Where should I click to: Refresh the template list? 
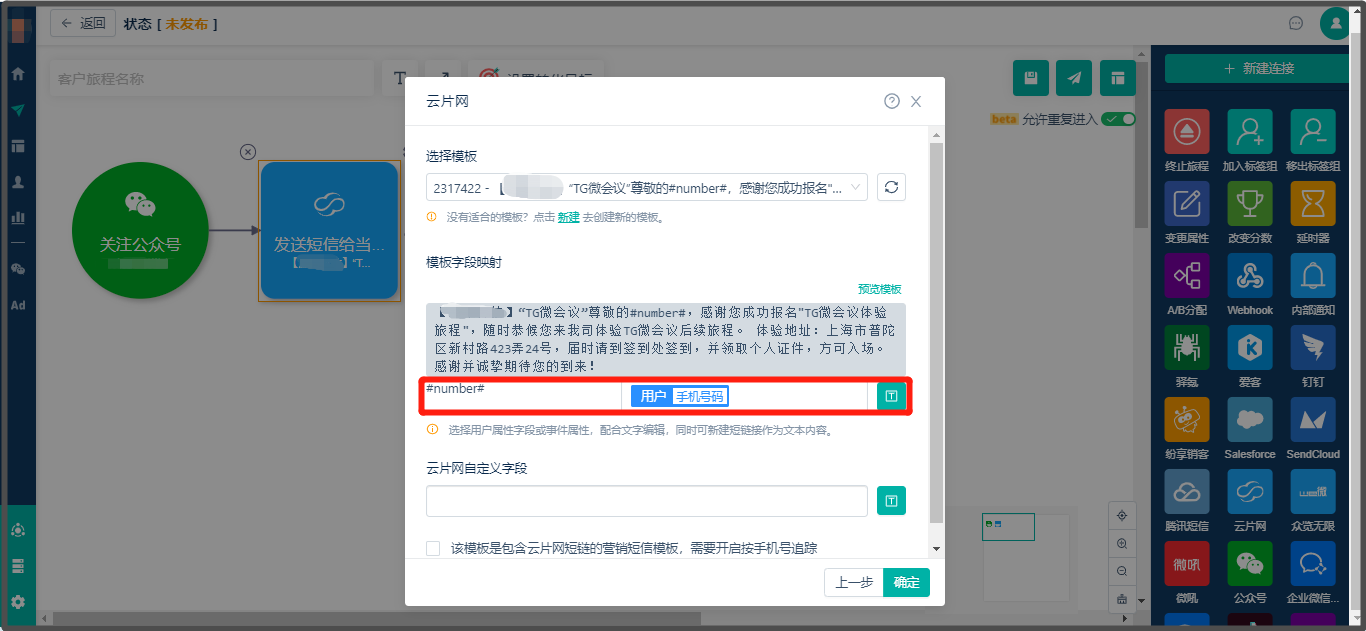(x=891, y=187)
